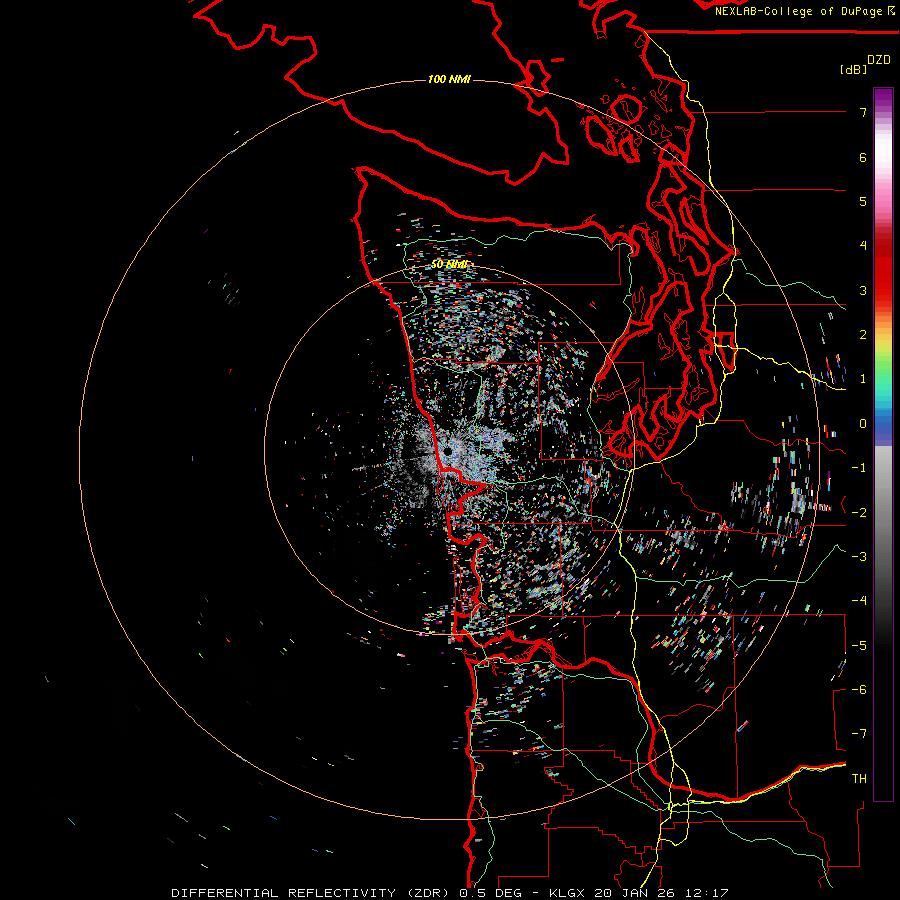Viewport: 900px width, 900px height.
Task: Select the -5 value on the scale
Action: (x=859, y=646)
